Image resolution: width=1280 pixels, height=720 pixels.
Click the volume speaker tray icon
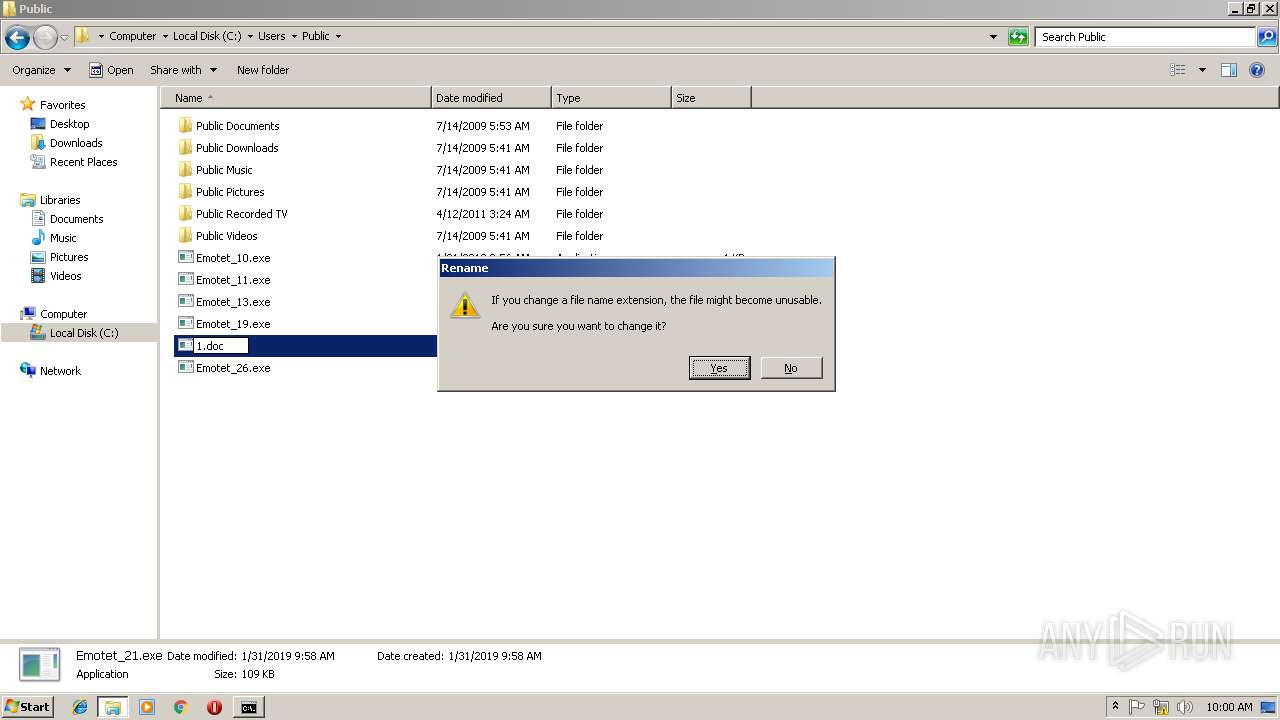[1184, 707]
